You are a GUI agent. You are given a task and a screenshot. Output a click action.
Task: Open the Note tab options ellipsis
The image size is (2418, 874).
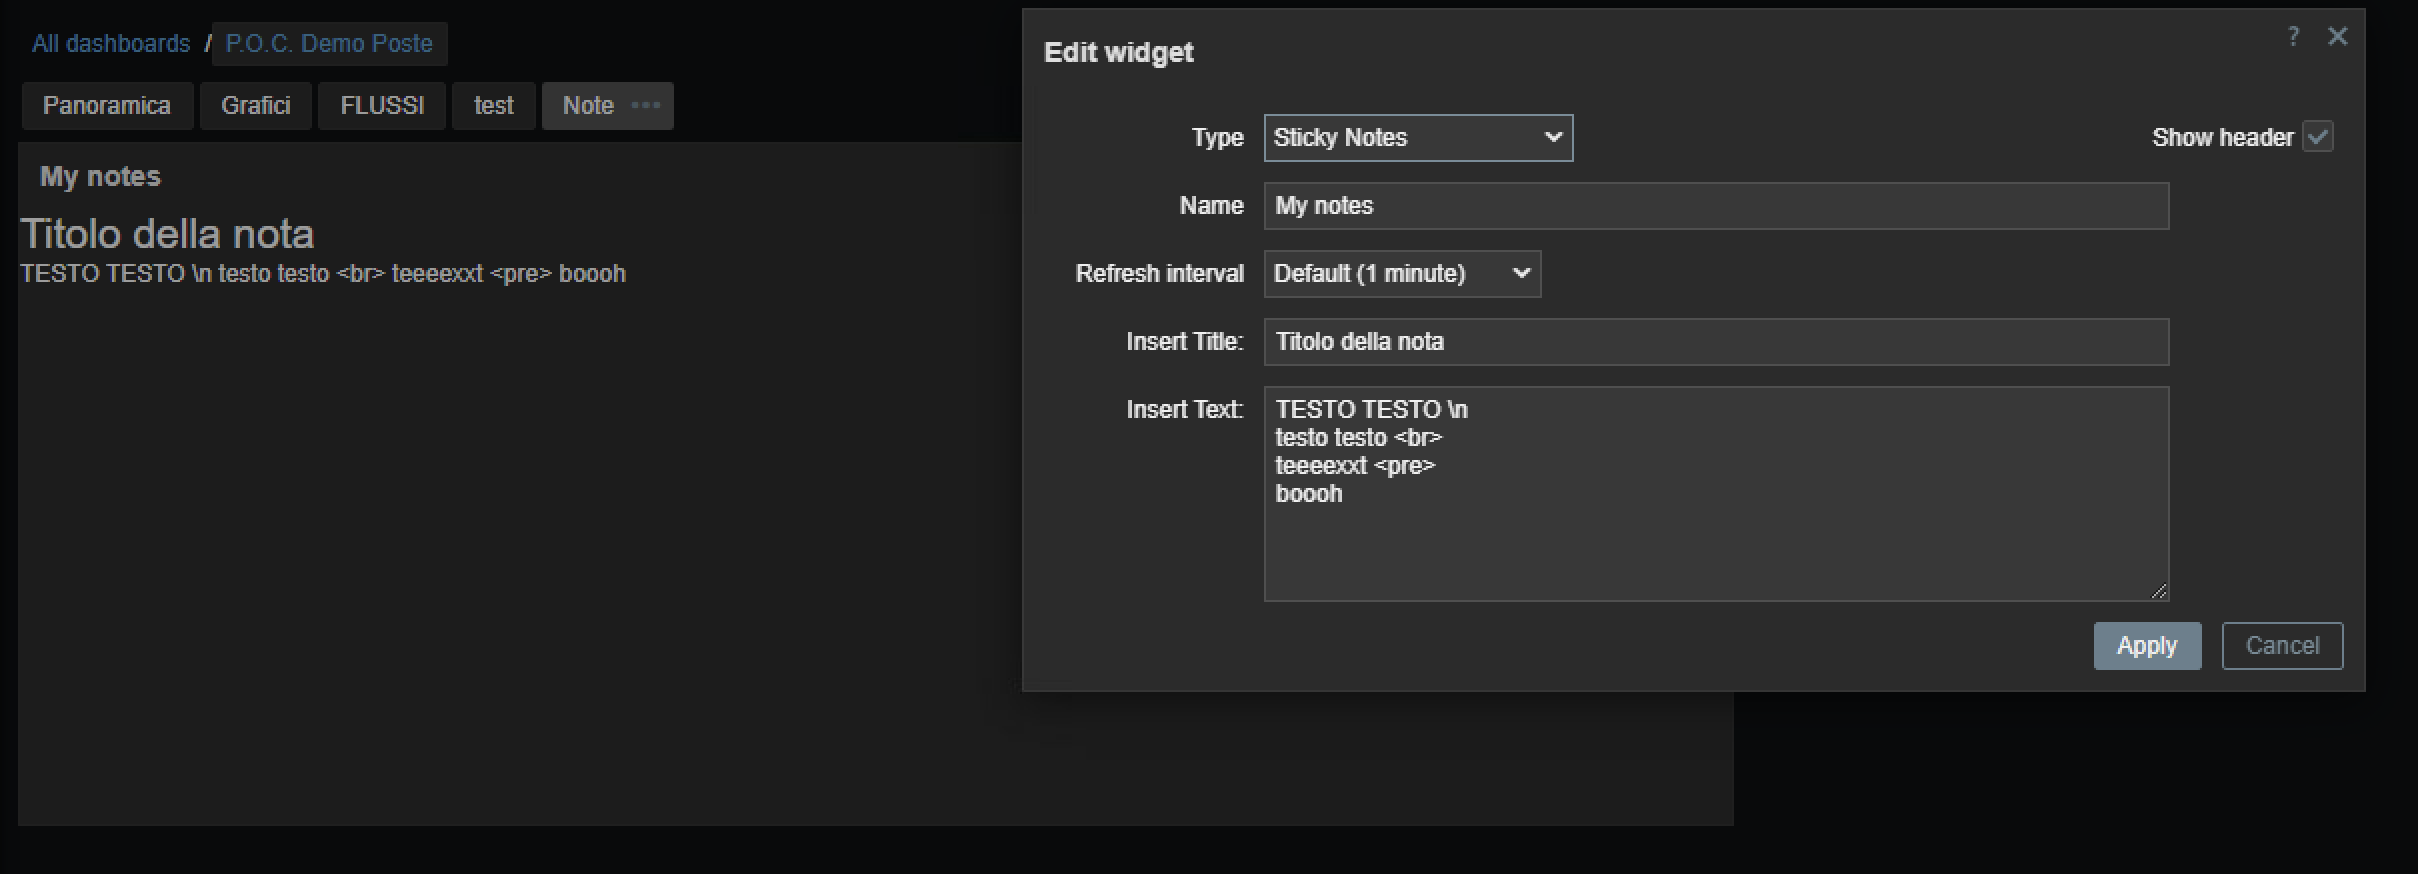point(646,106)
